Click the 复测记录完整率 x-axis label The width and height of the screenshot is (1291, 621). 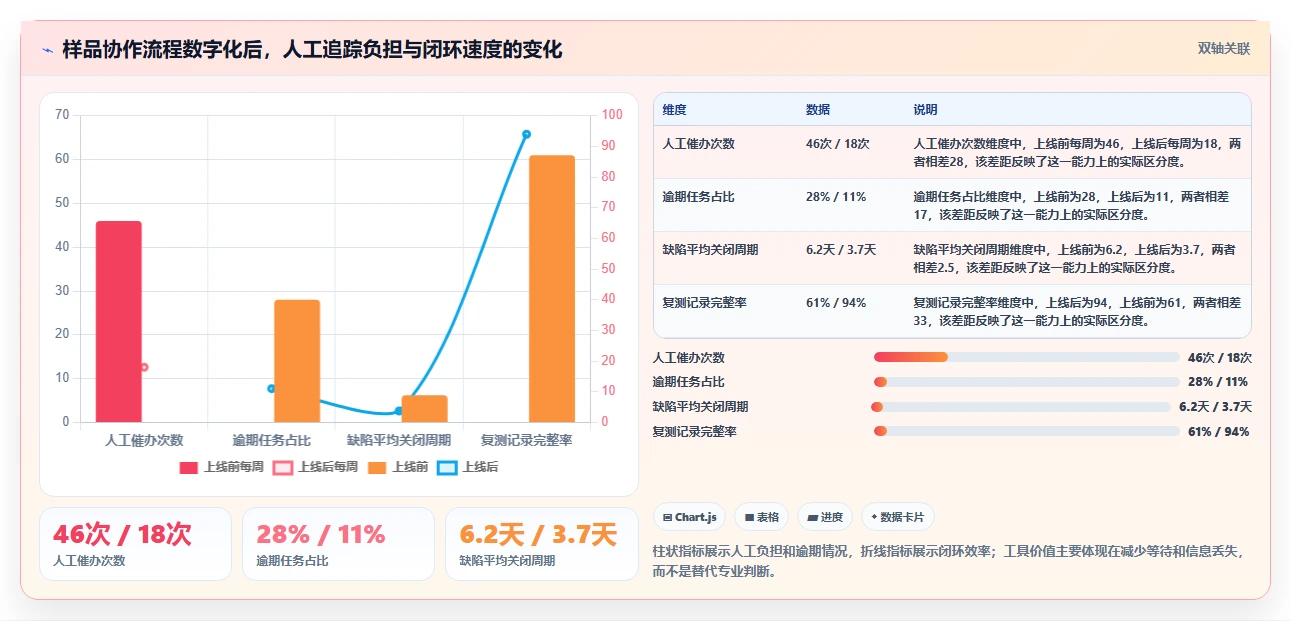pyautogui.click(x=526, y=440)
